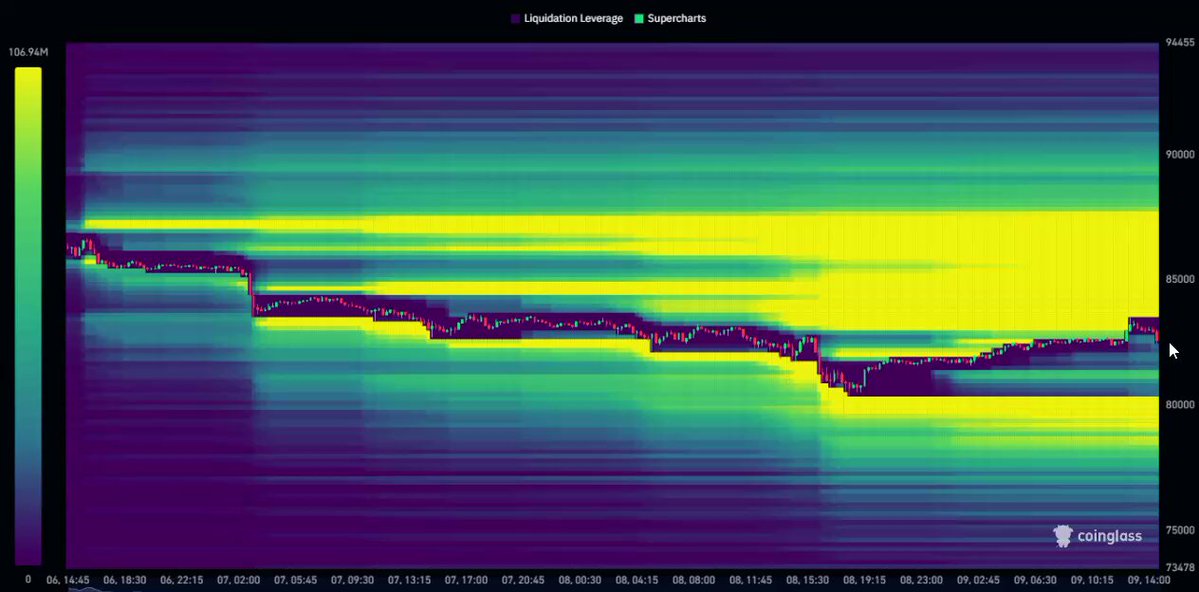This screenshot has height=592, width=1199.
Task: Click the 06, 22:15 time axis label
Action: coord(181,581)
